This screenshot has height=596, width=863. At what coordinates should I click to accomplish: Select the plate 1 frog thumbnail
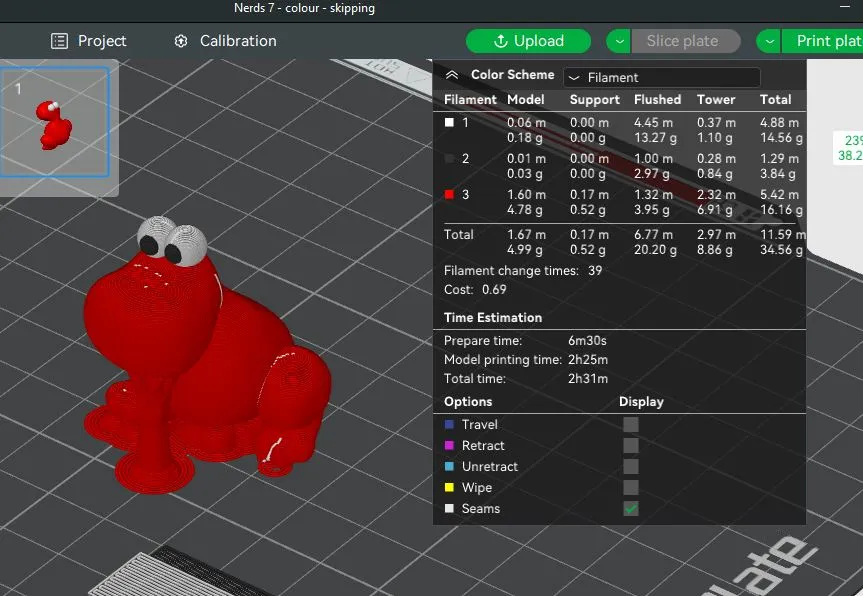coord(55,120)
